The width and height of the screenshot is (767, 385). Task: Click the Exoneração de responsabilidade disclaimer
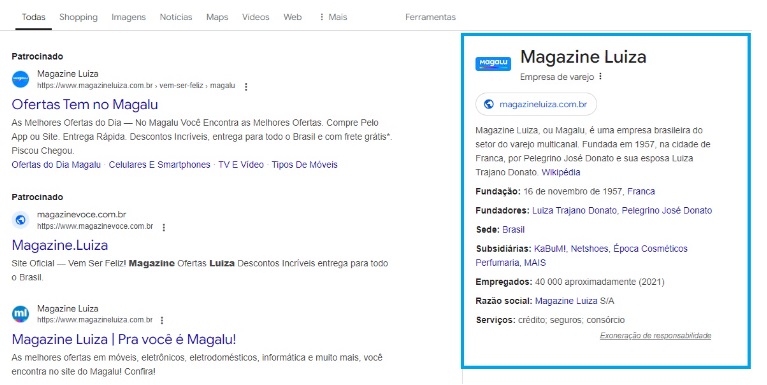click(x=655, y=336)
